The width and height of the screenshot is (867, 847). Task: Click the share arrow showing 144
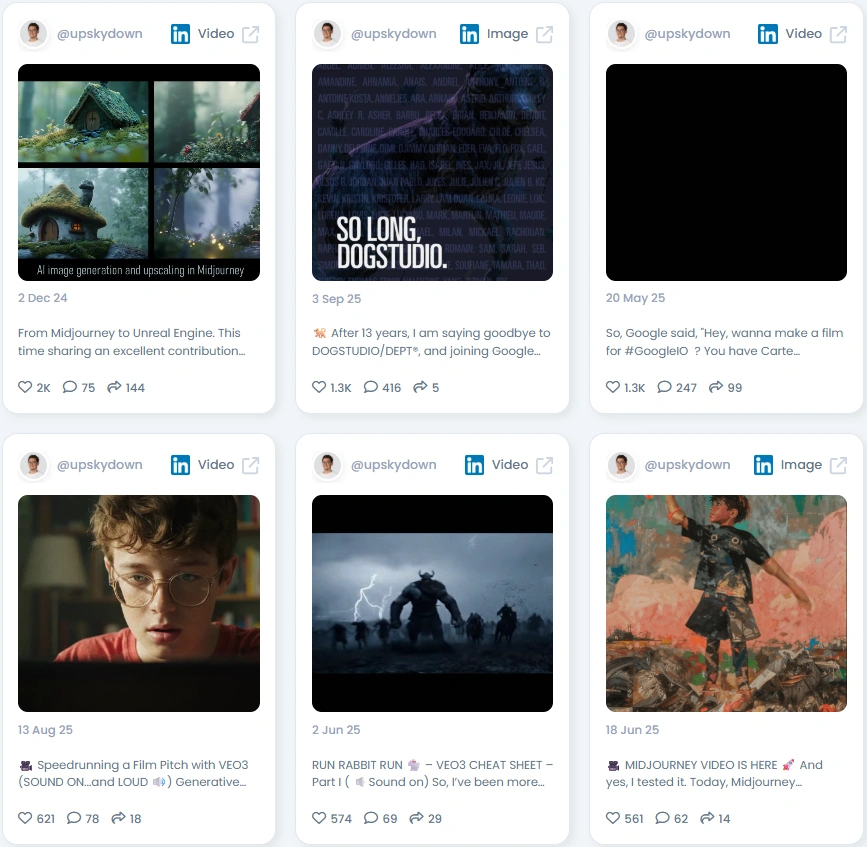[x=114, y=387]
